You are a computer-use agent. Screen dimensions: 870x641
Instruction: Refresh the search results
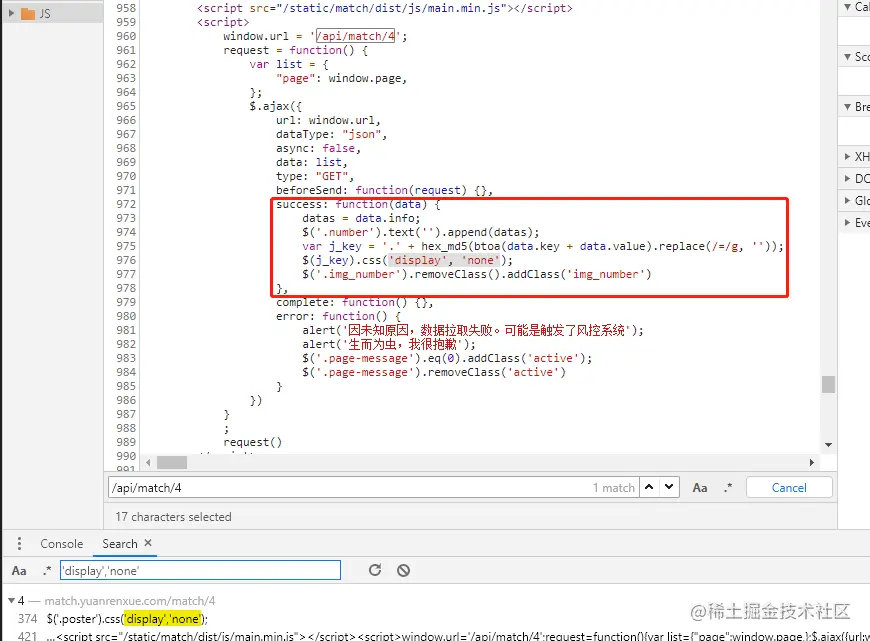[x=375, y=570]
